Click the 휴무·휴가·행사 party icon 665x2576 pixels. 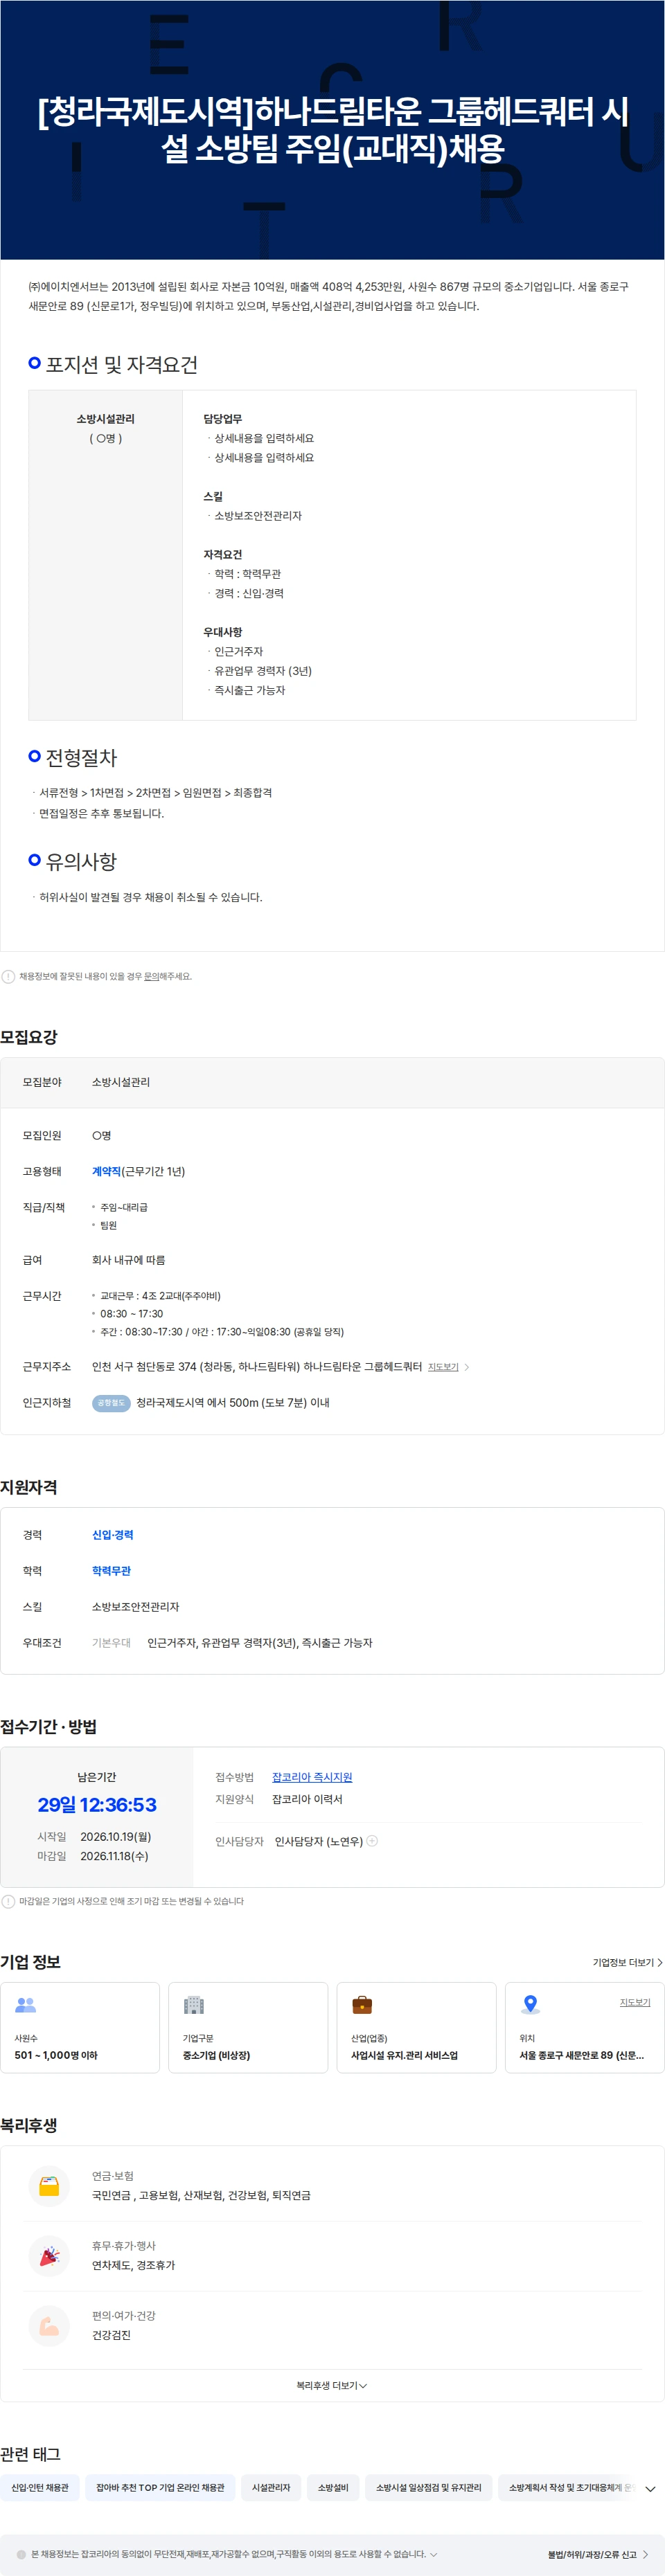click(x=49, y=2257)
